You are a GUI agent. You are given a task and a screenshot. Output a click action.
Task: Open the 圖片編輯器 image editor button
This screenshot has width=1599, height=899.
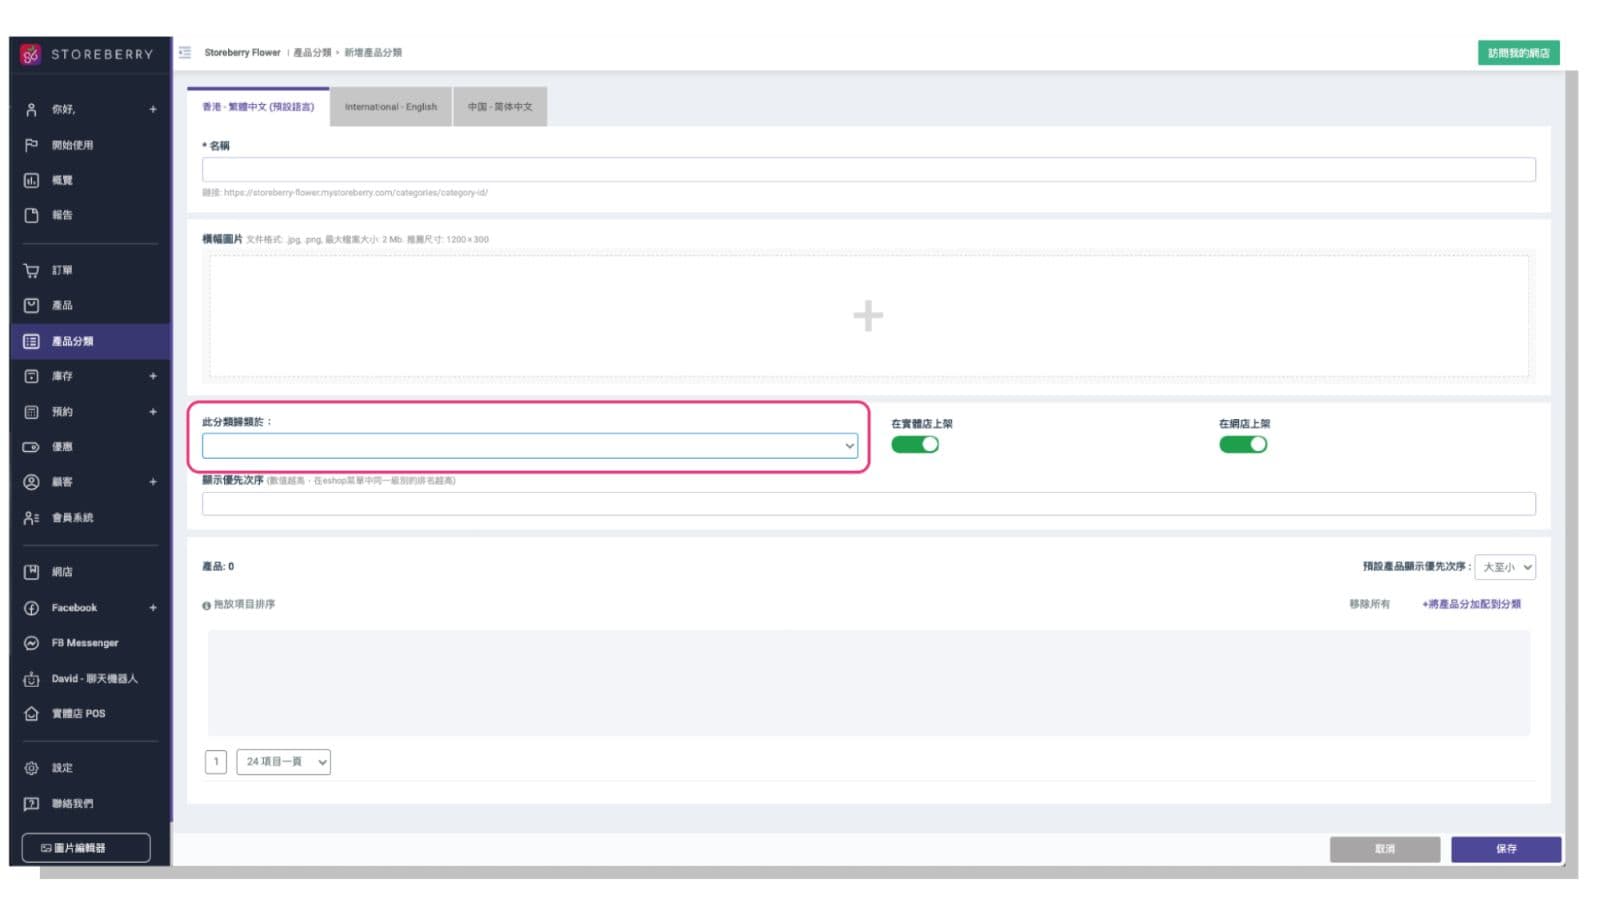pos(86,848)
